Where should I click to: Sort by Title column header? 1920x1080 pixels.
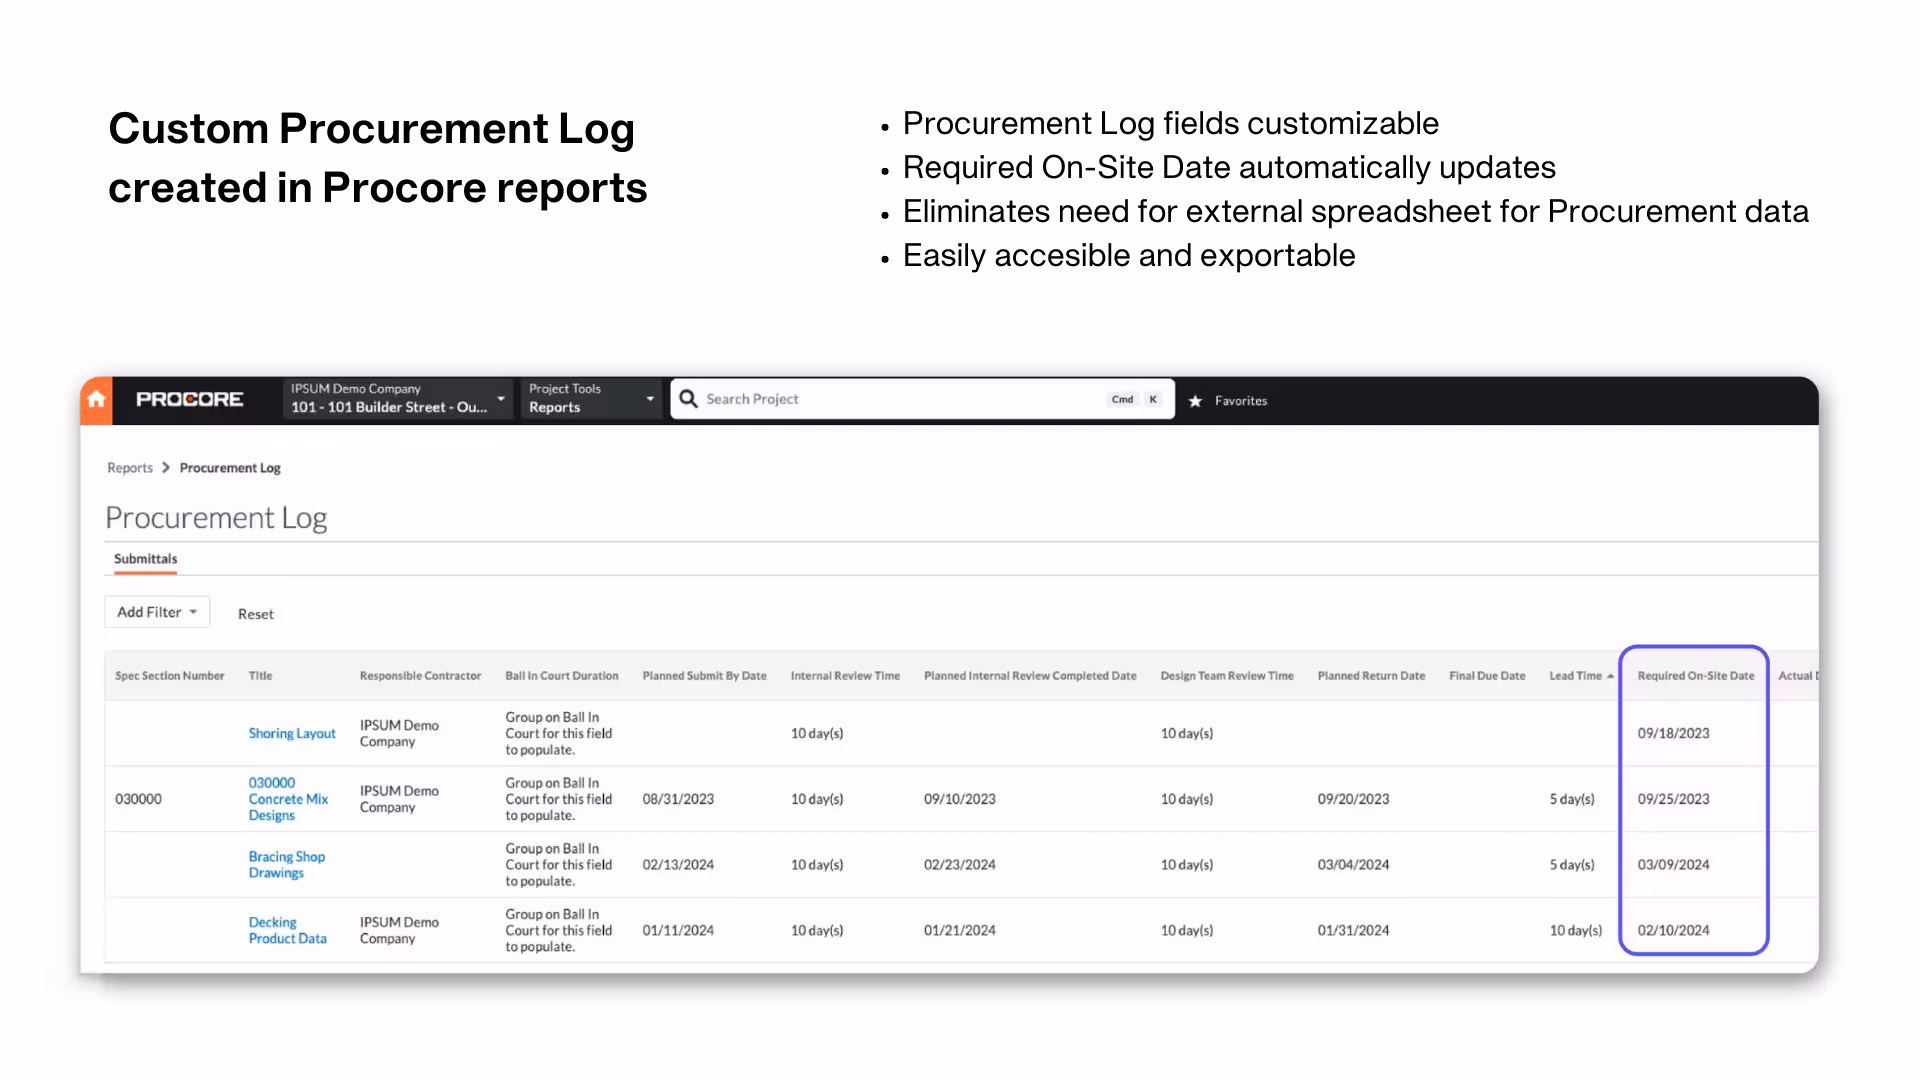(260, 676)
